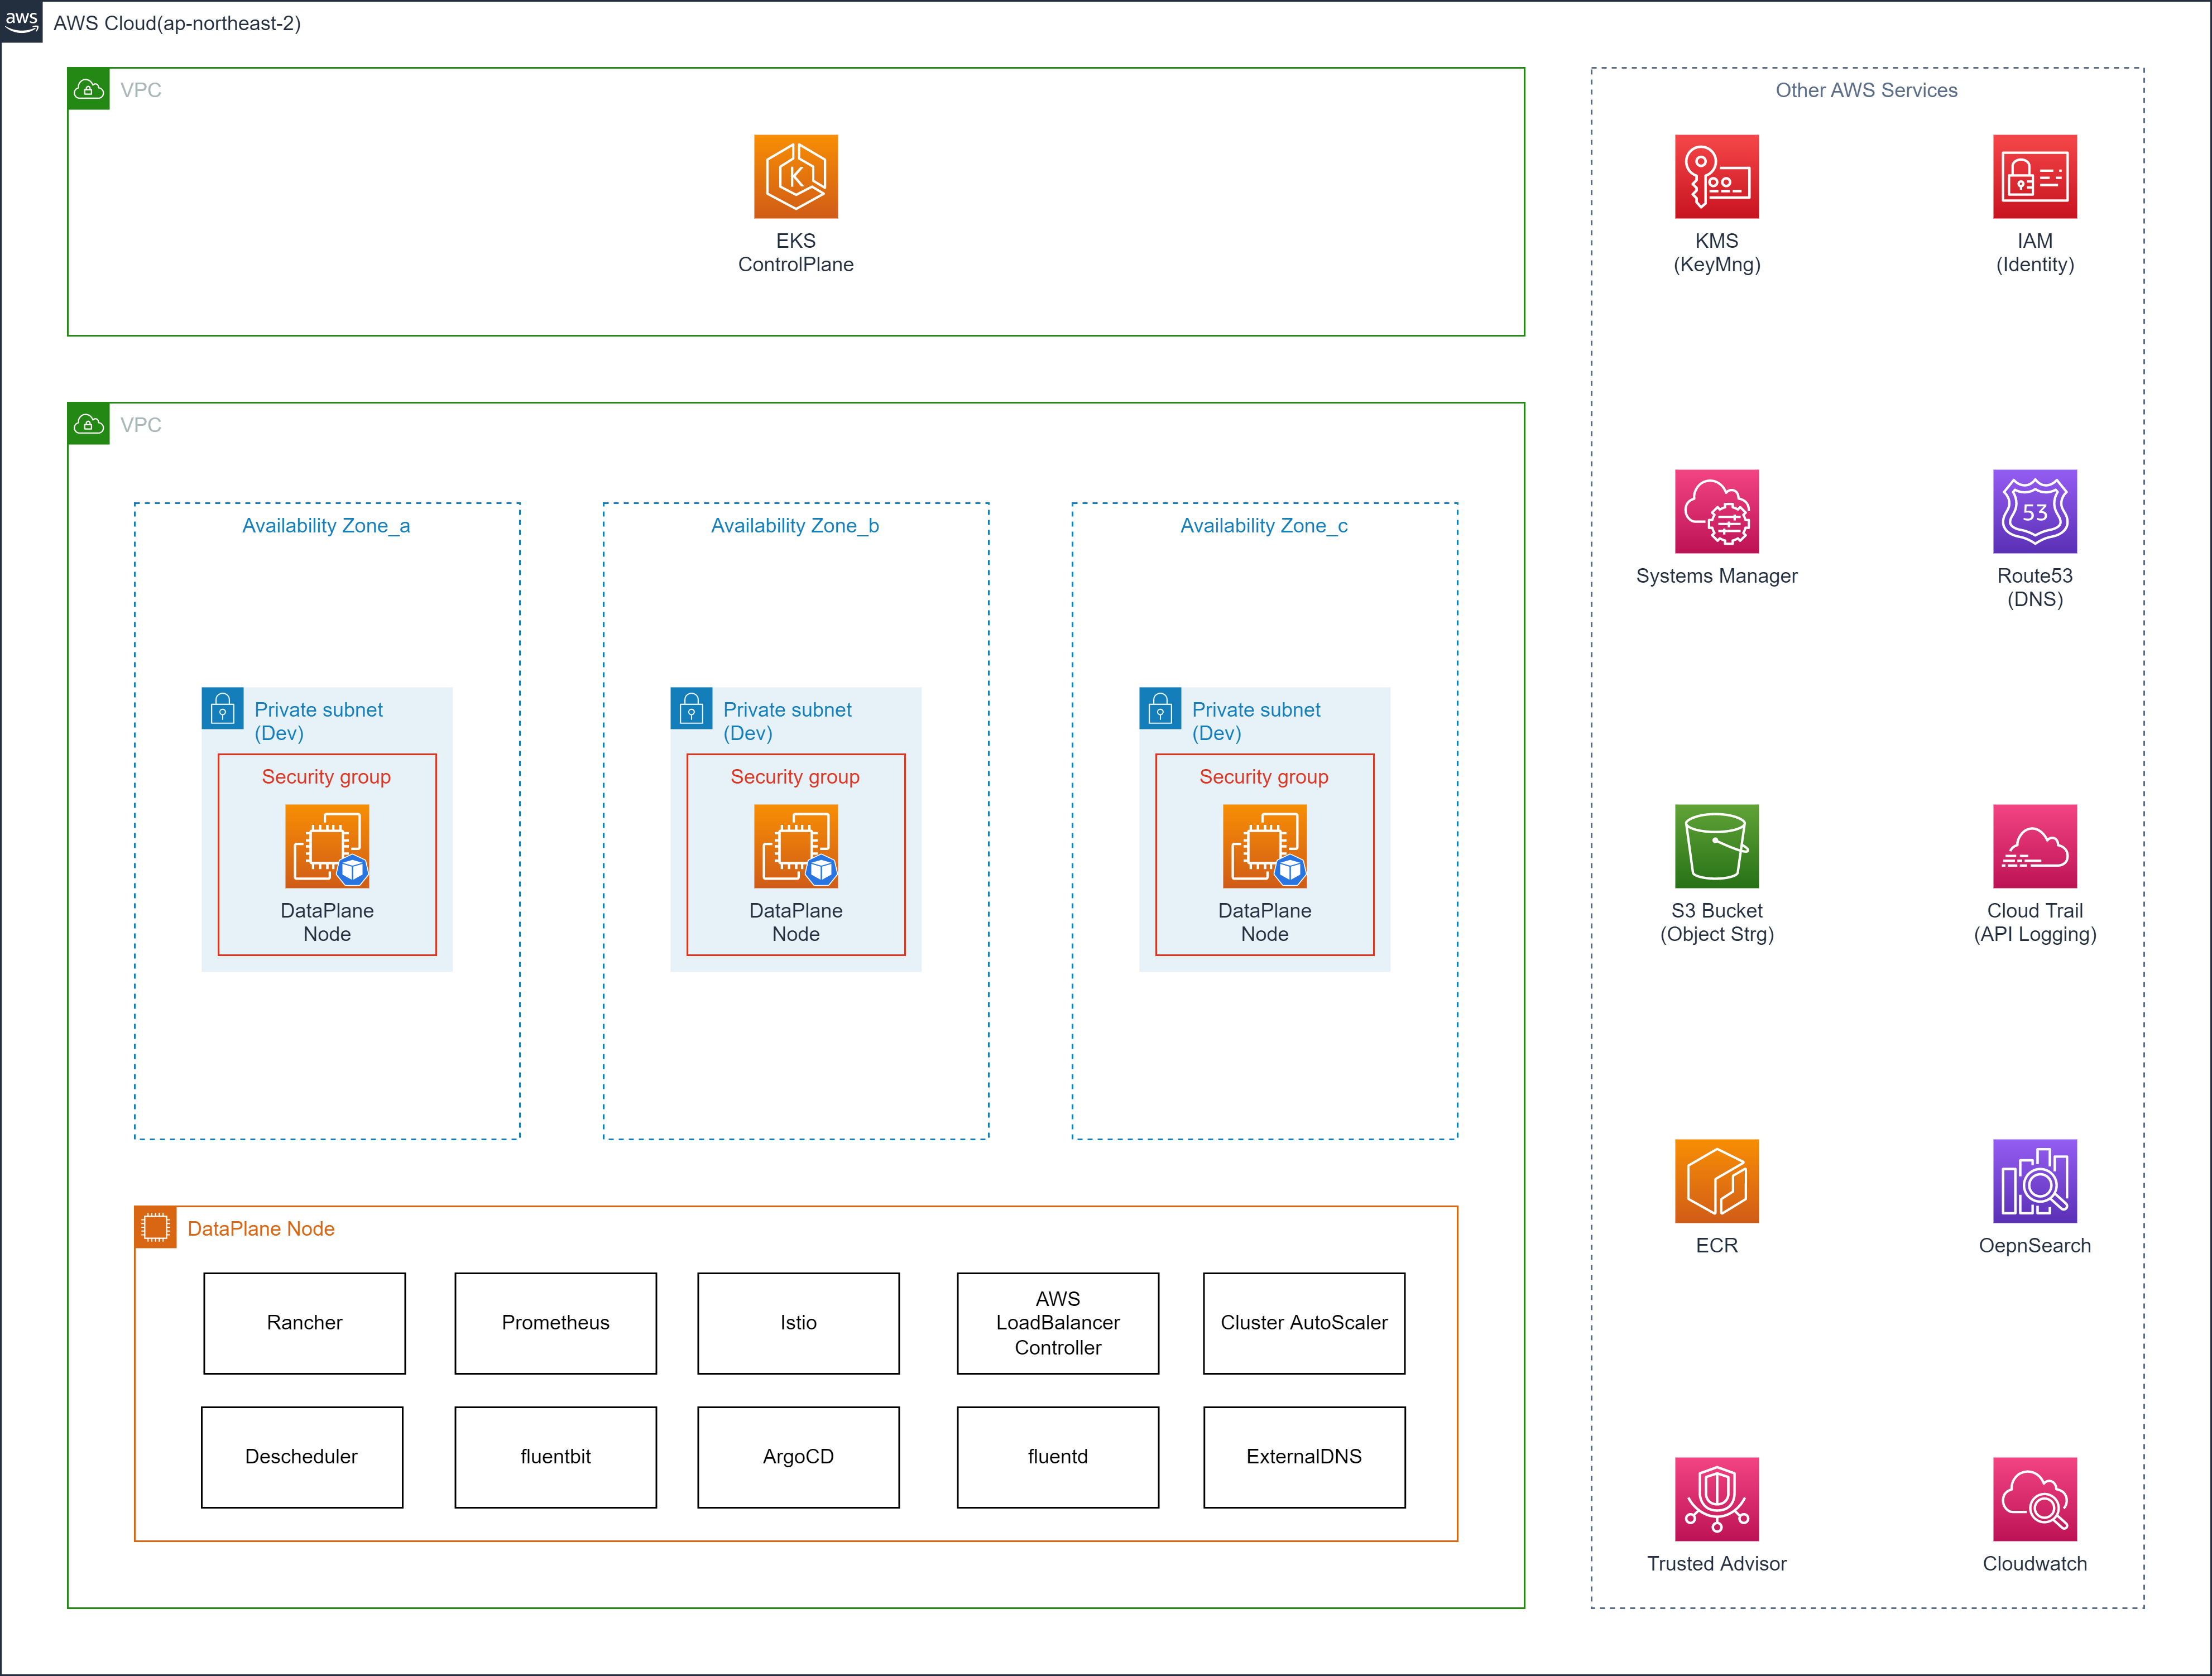Click Private subnet (Dev) label in Zone_b
Screen dimensions: 2212x1676
pyautogui.click(x=787, y=721)
